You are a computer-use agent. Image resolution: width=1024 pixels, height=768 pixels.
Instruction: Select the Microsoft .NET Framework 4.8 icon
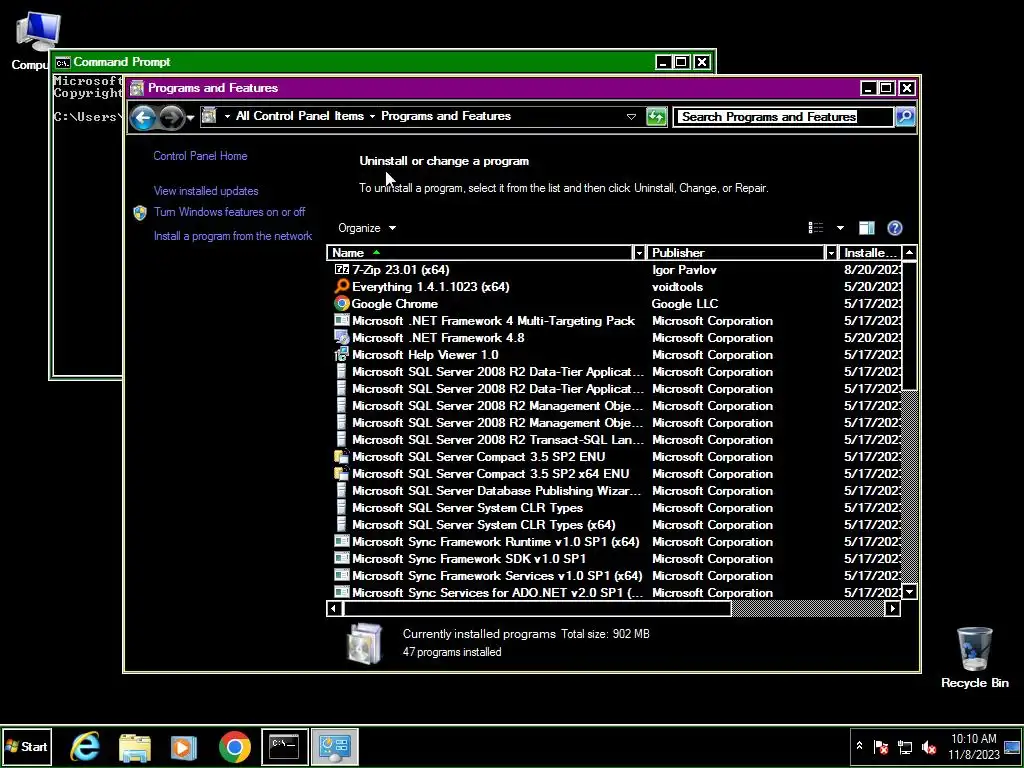coord(342,338)
